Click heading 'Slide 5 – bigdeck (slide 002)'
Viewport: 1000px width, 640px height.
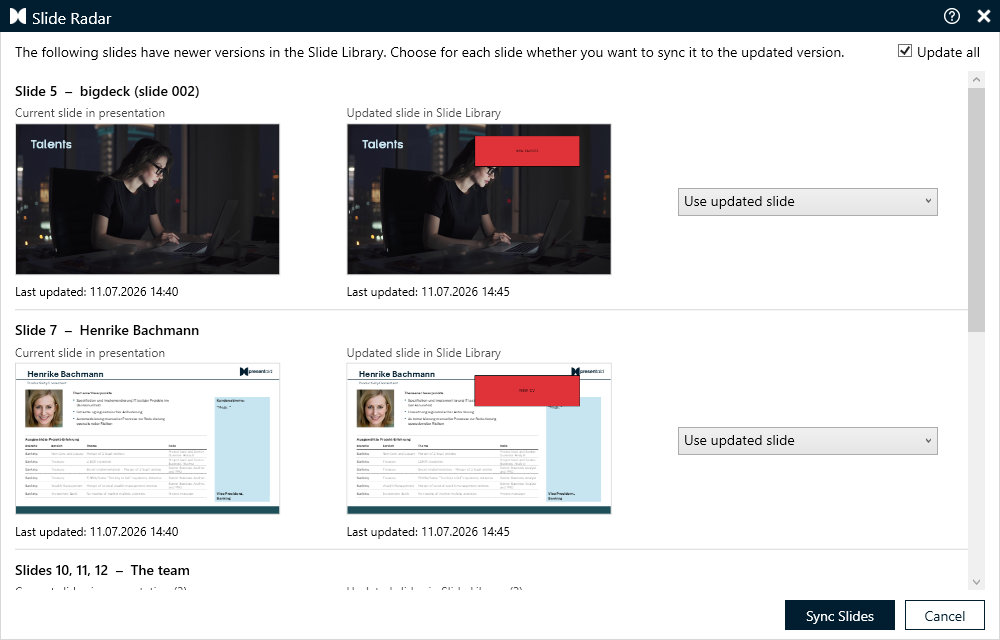click(107, 91)
